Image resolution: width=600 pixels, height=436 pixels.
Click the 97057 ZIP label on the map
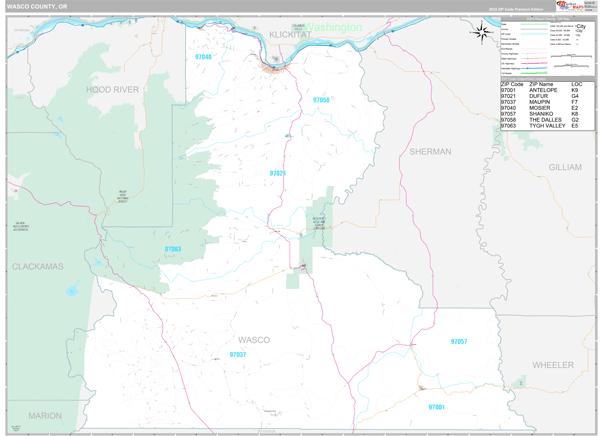point(458,341)
